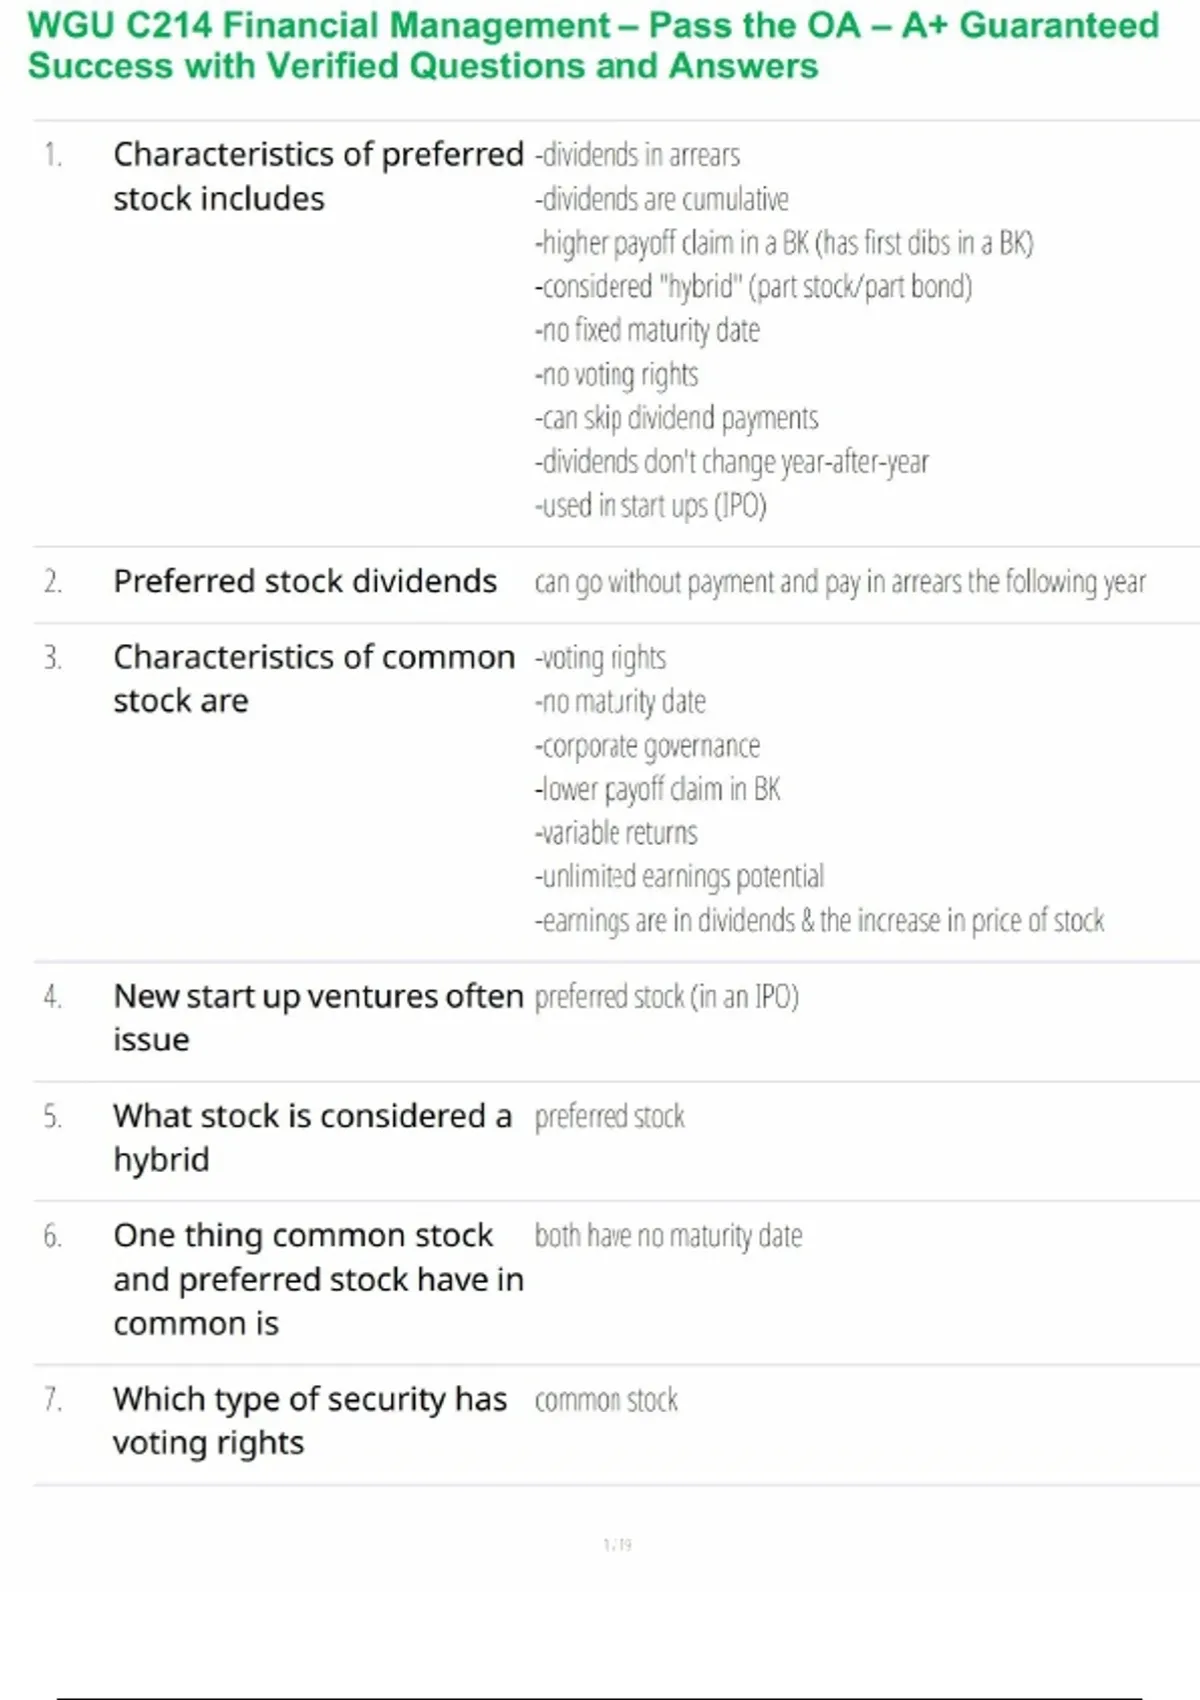Screen dimensions: 1200x1700
Task: Click '-no voting rights' answer text
Action: point(616,374)
